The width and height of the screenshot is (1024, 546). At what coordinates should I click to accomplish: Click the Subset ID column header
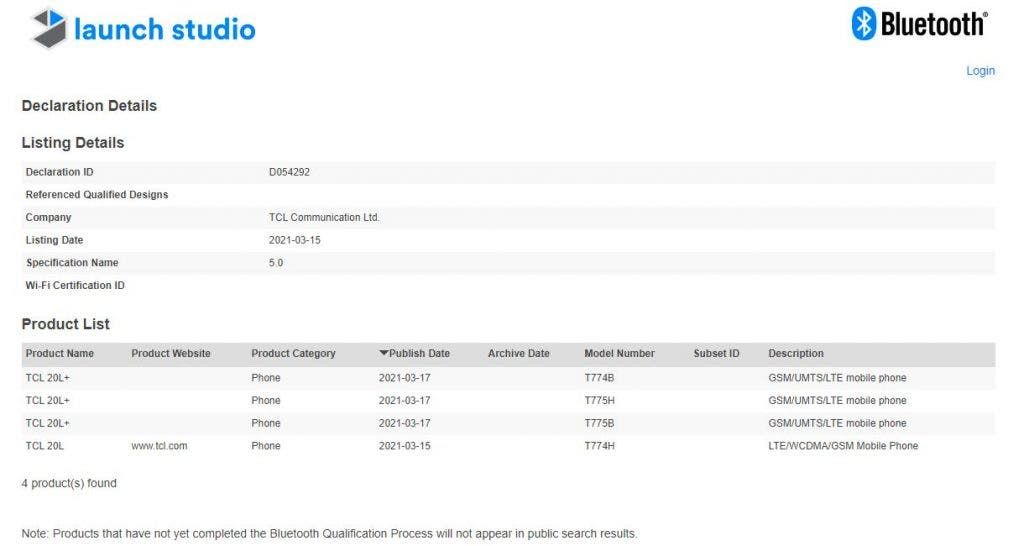pyautogui.click(x=716, y=353)
